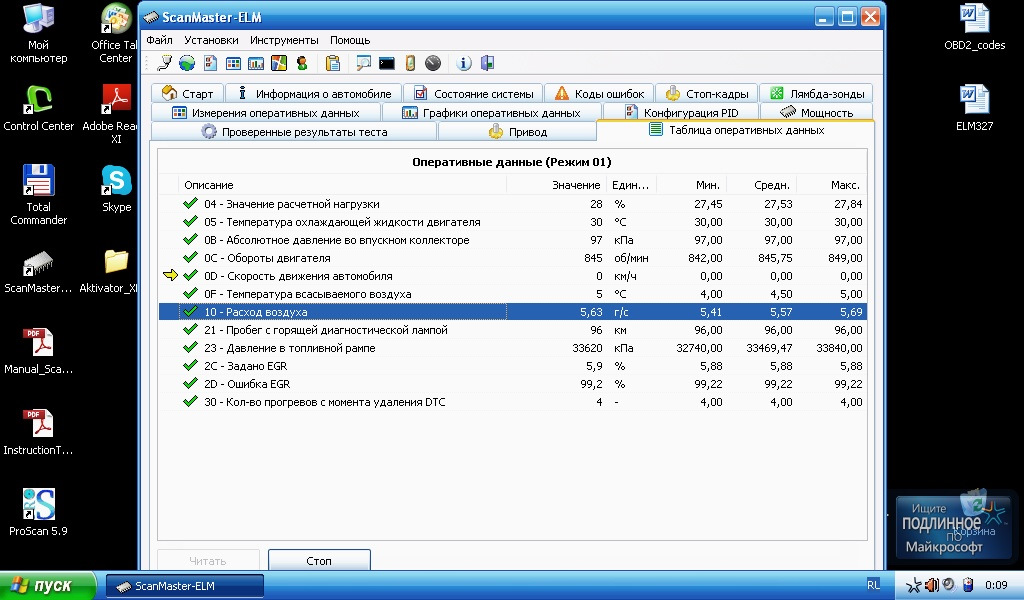Click the four-color squares toolbar icon
Screen dimensions: 1024x600
tap(279, 63)
